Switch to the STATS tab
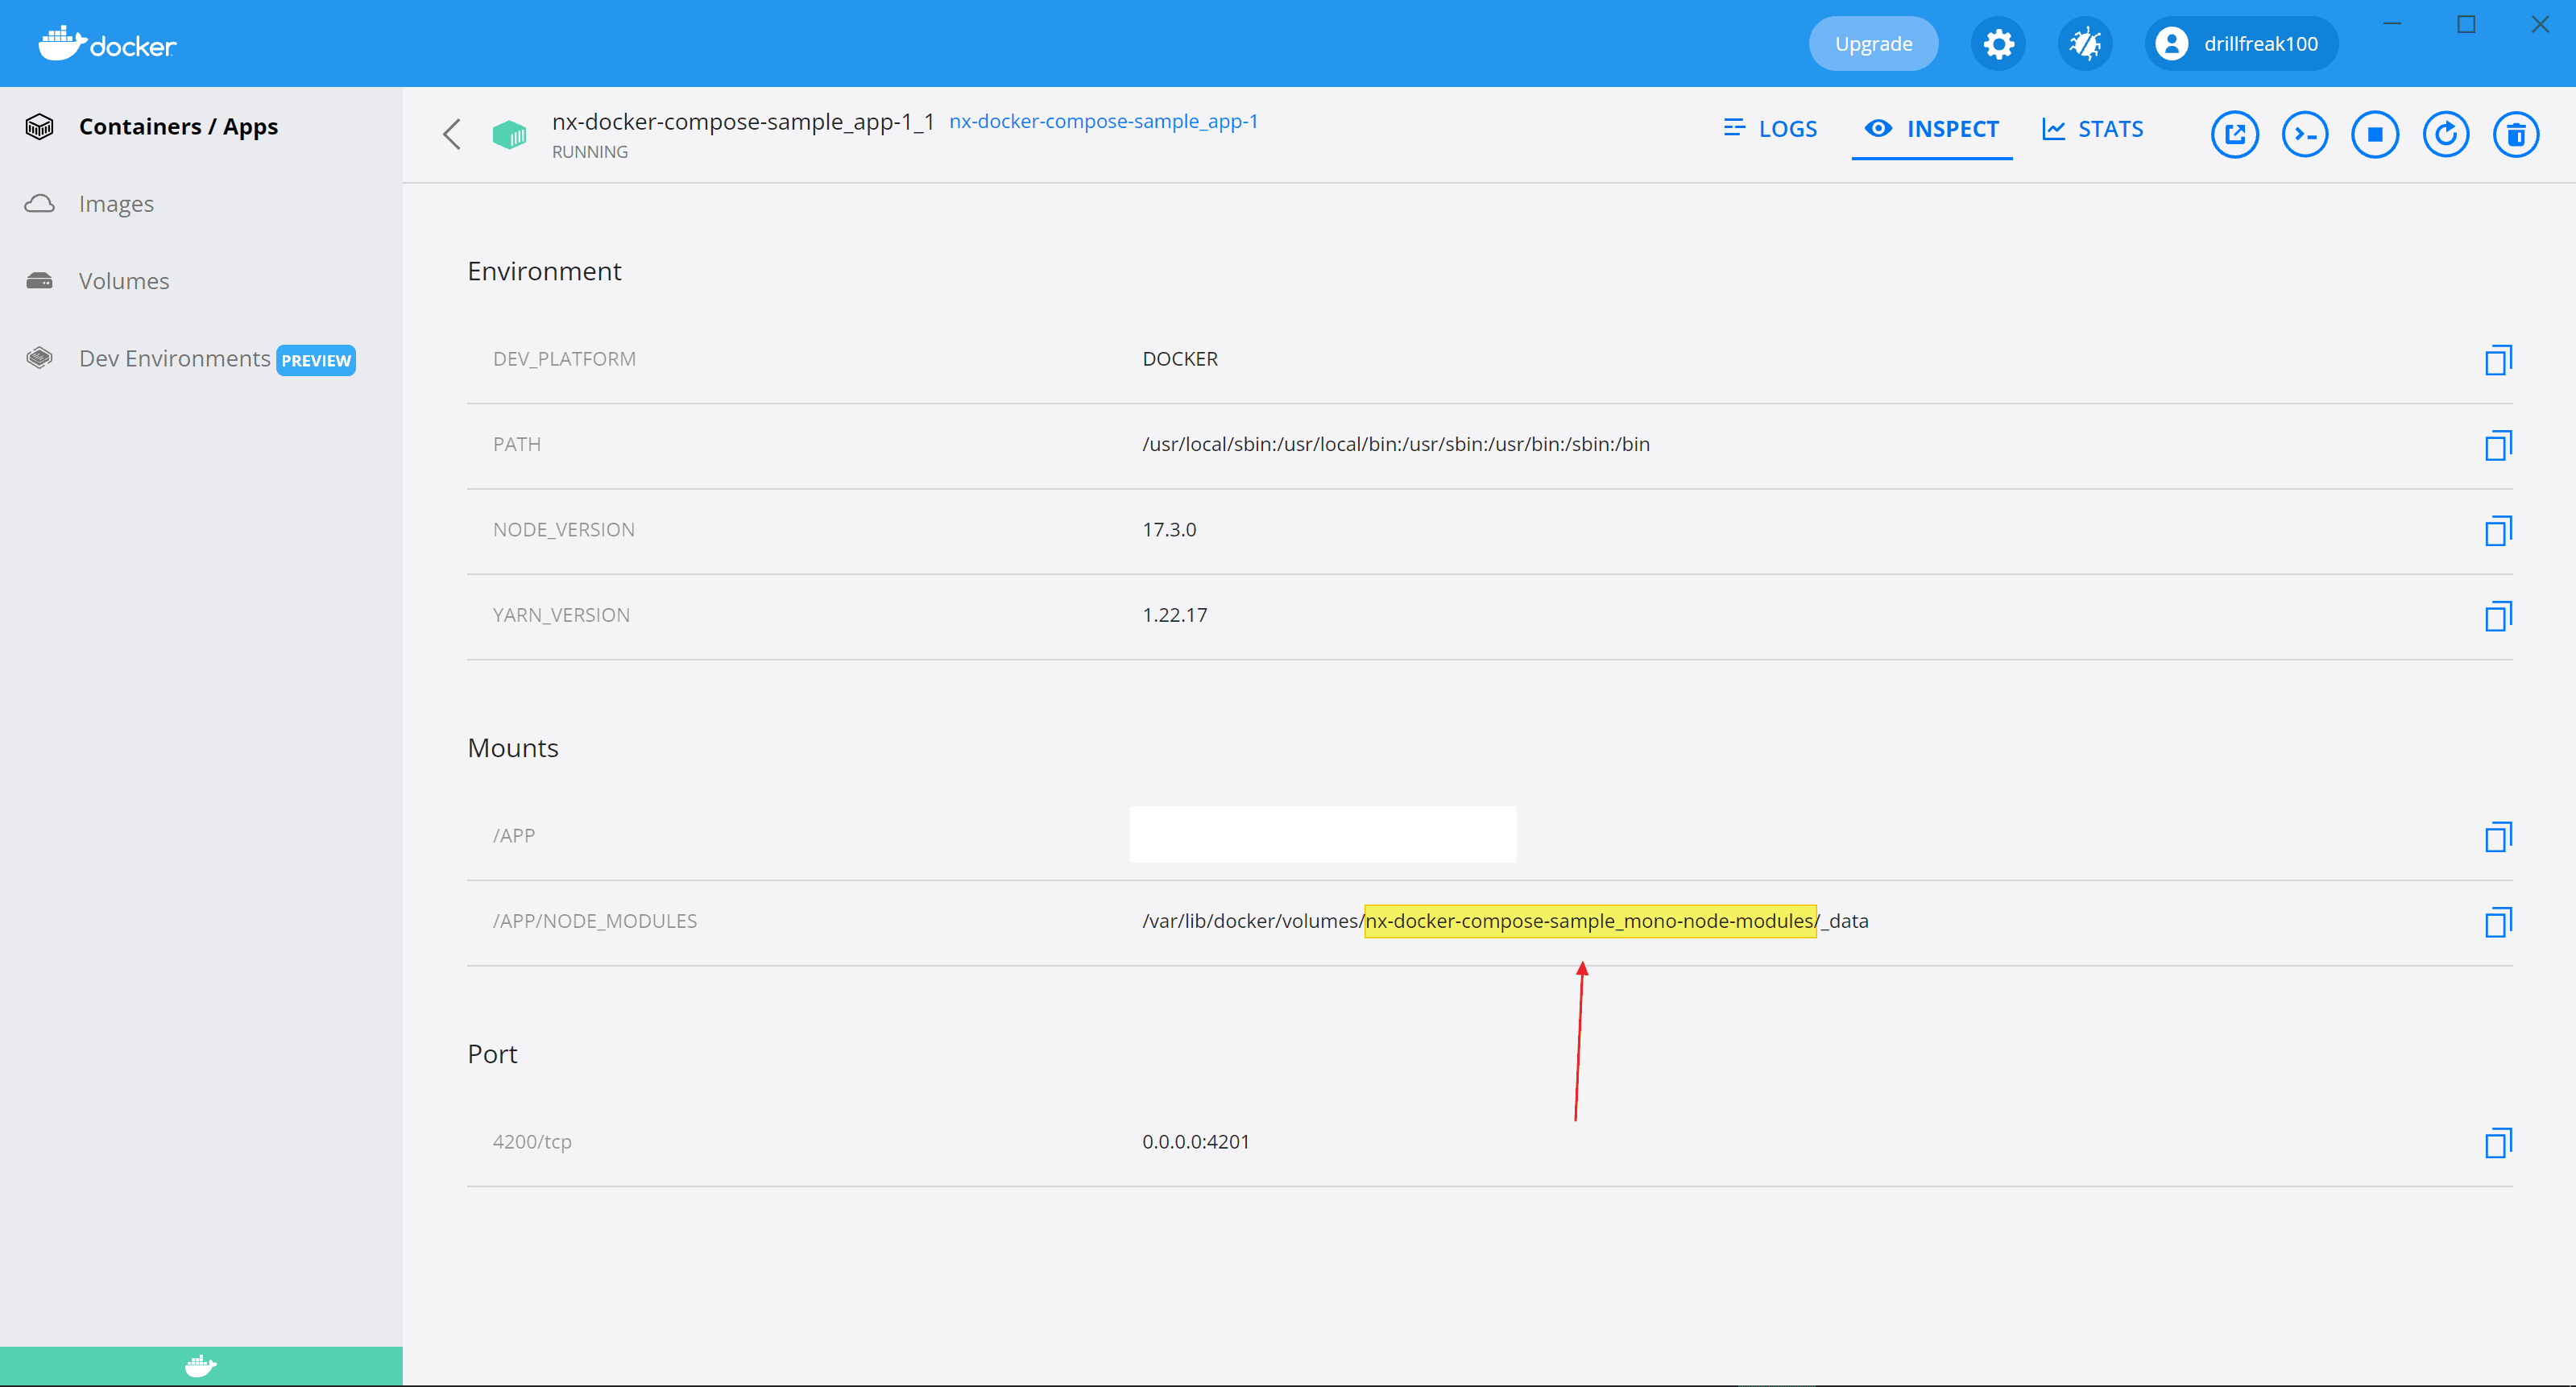 [2093, 129]
